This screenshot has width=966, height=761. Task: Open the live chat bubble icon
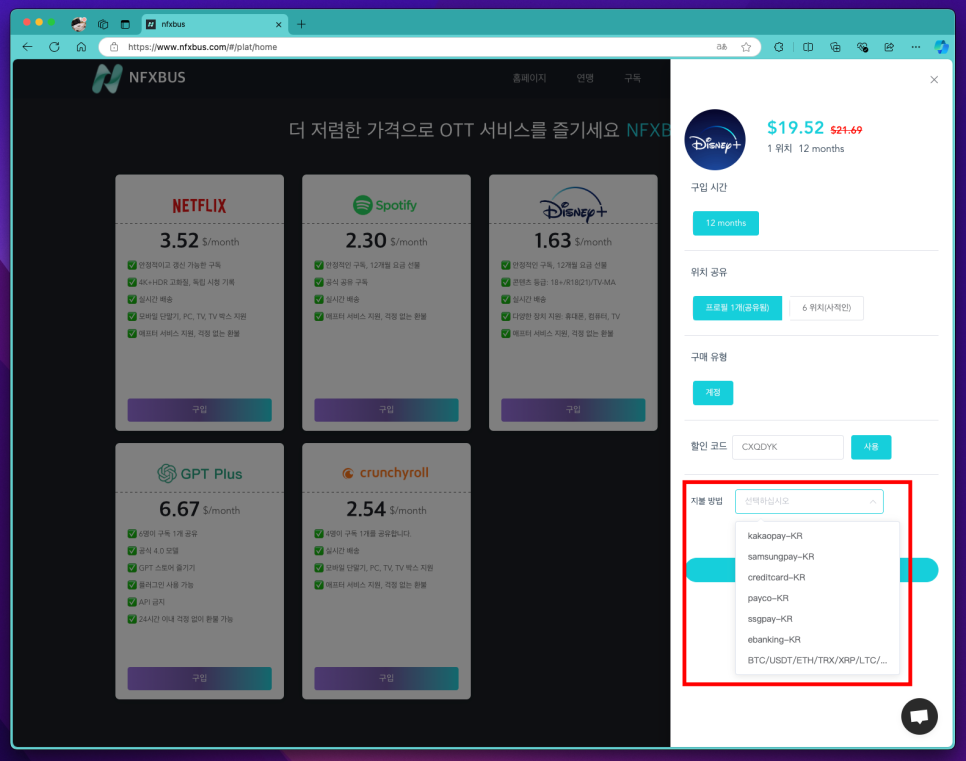[x=919, y=716]
